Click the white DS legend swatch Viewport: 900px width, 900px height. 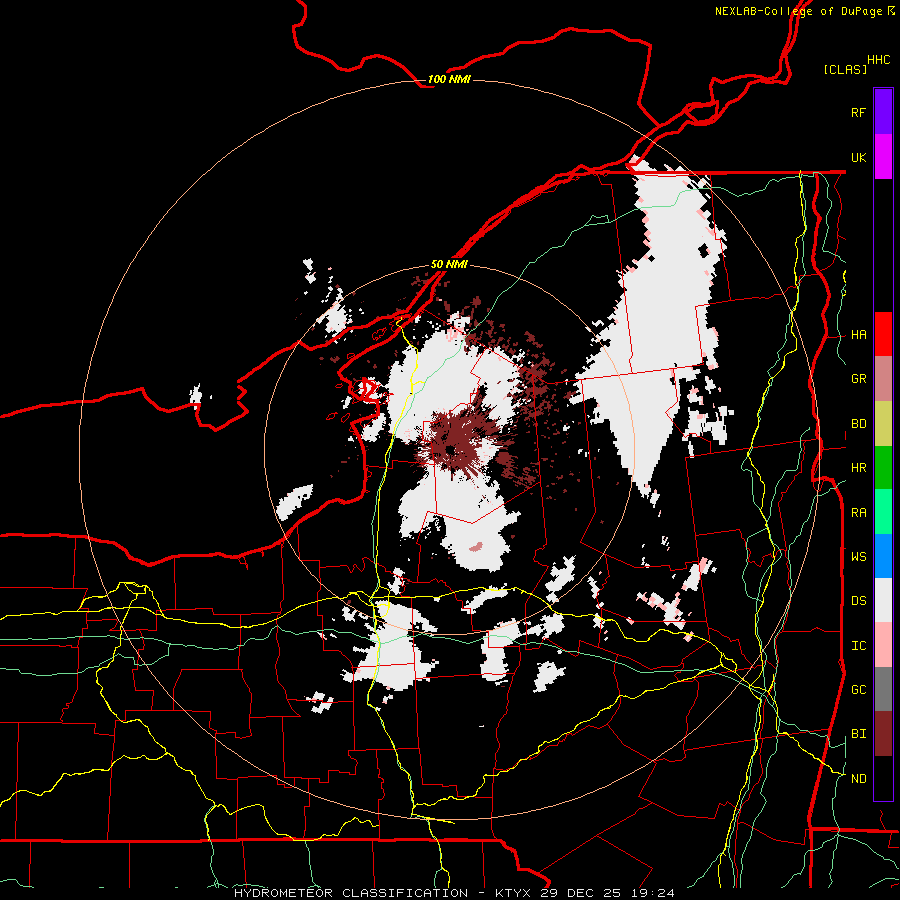pyautogui.click(x=883, y=600)
